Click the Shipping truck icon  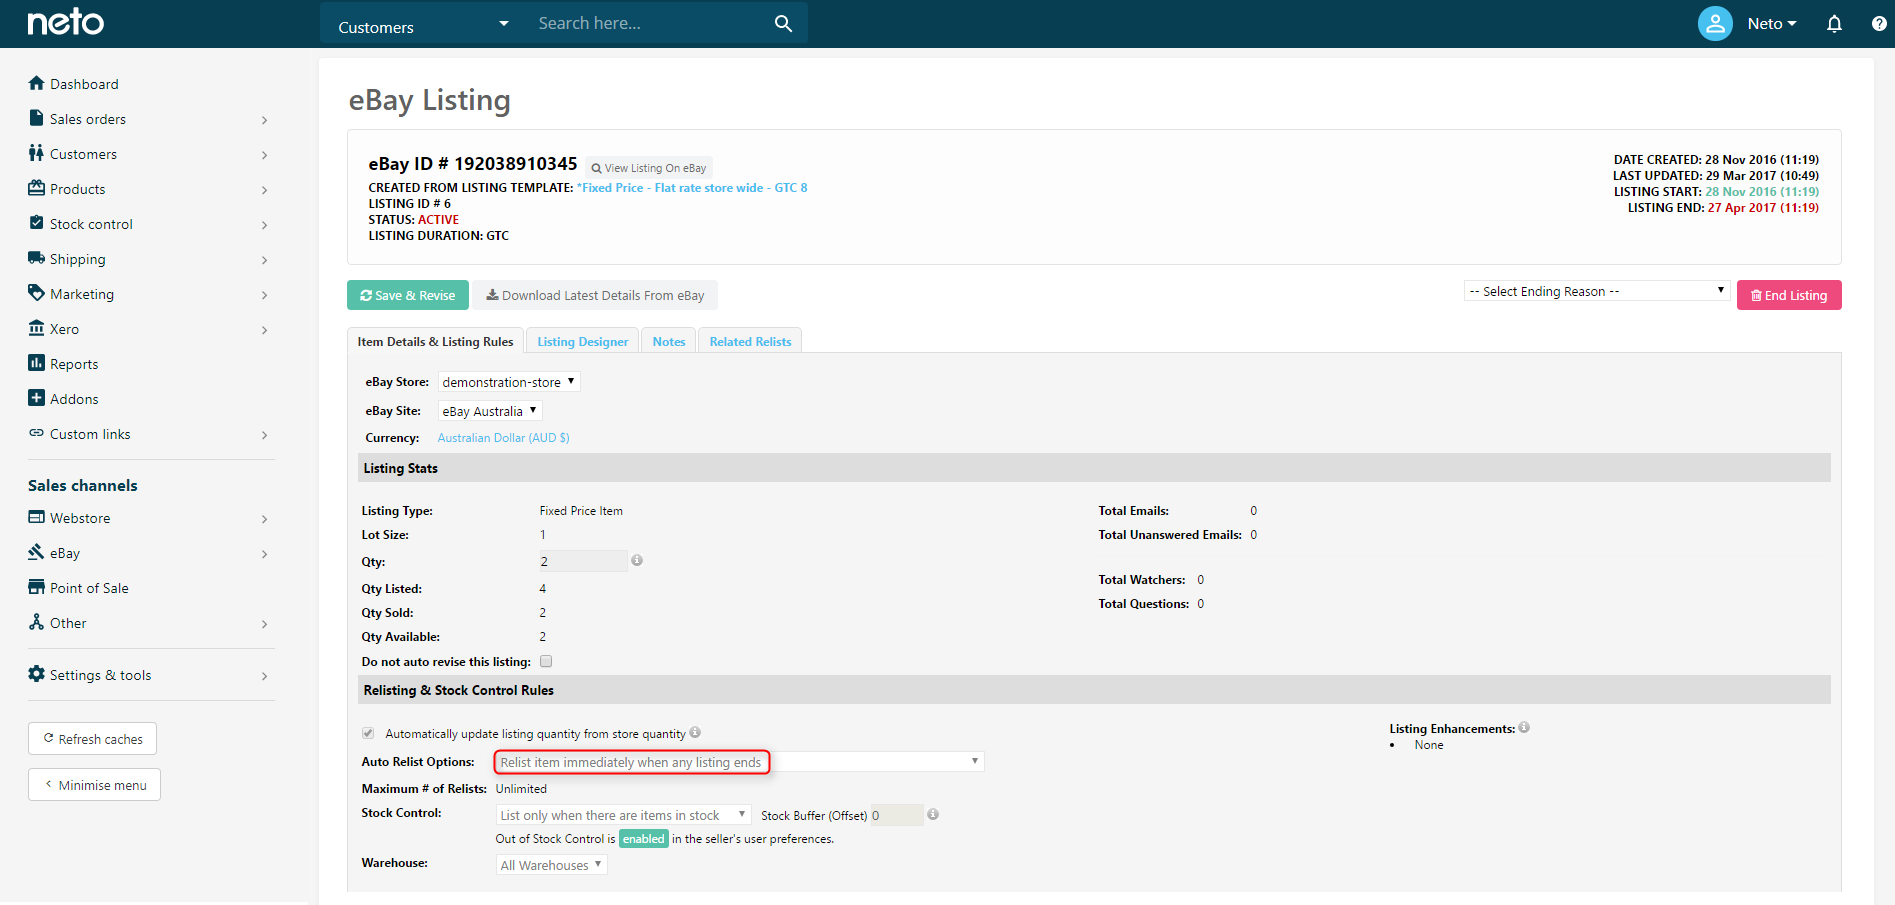click(x=37, y=258)
